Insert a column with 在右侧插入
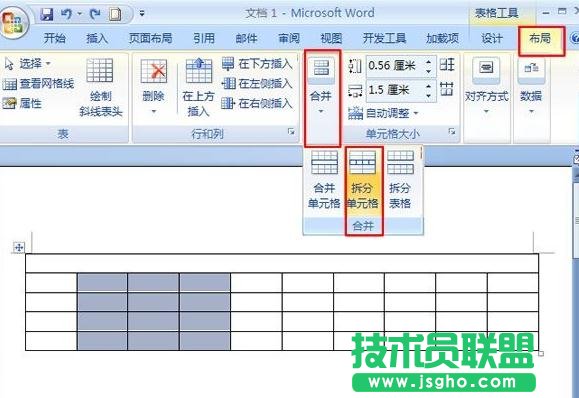The image size is (579, 398). tap(257, 103)
